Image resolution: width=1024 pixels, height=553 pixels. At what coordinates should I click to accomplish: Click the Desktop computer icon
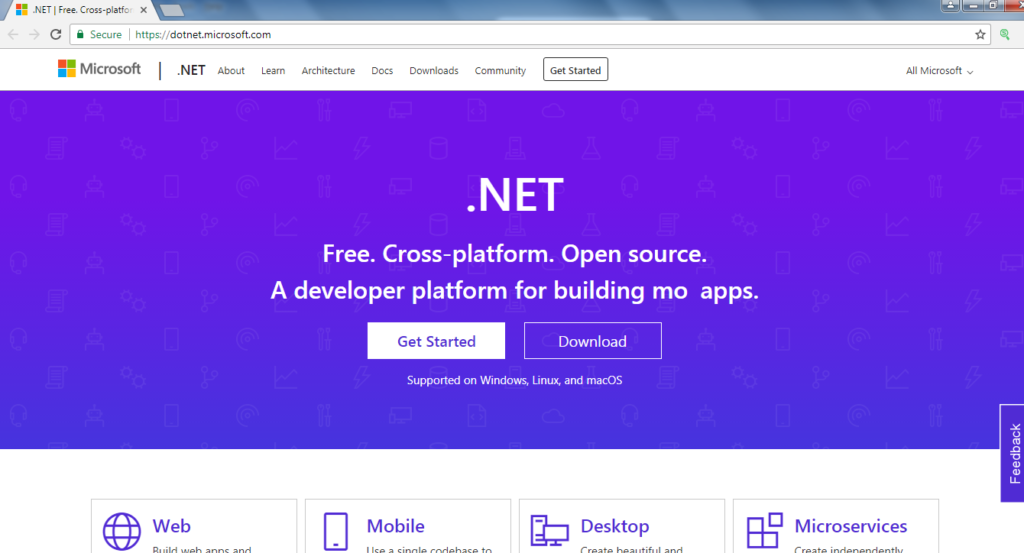549,531
